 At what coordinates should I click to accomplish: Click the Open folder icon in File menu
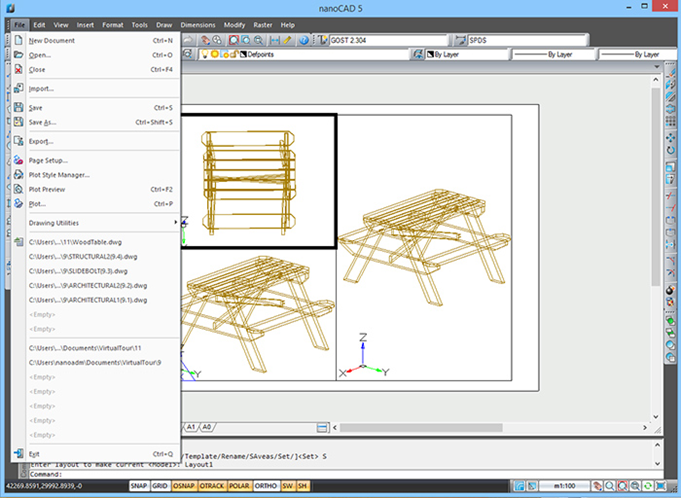coord(19,55)
